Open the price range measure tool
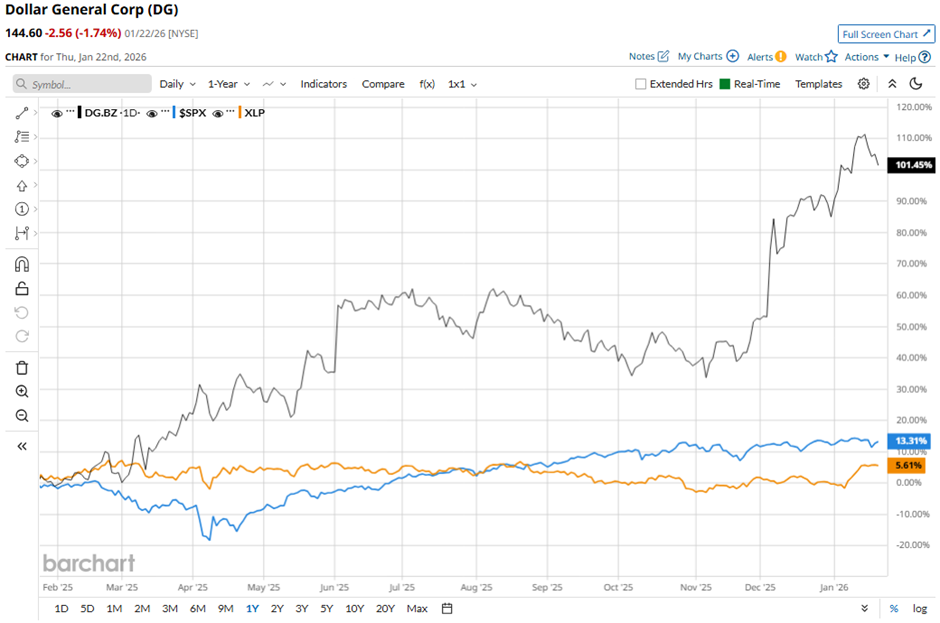 pyautogui.click(x=22, y=233)
